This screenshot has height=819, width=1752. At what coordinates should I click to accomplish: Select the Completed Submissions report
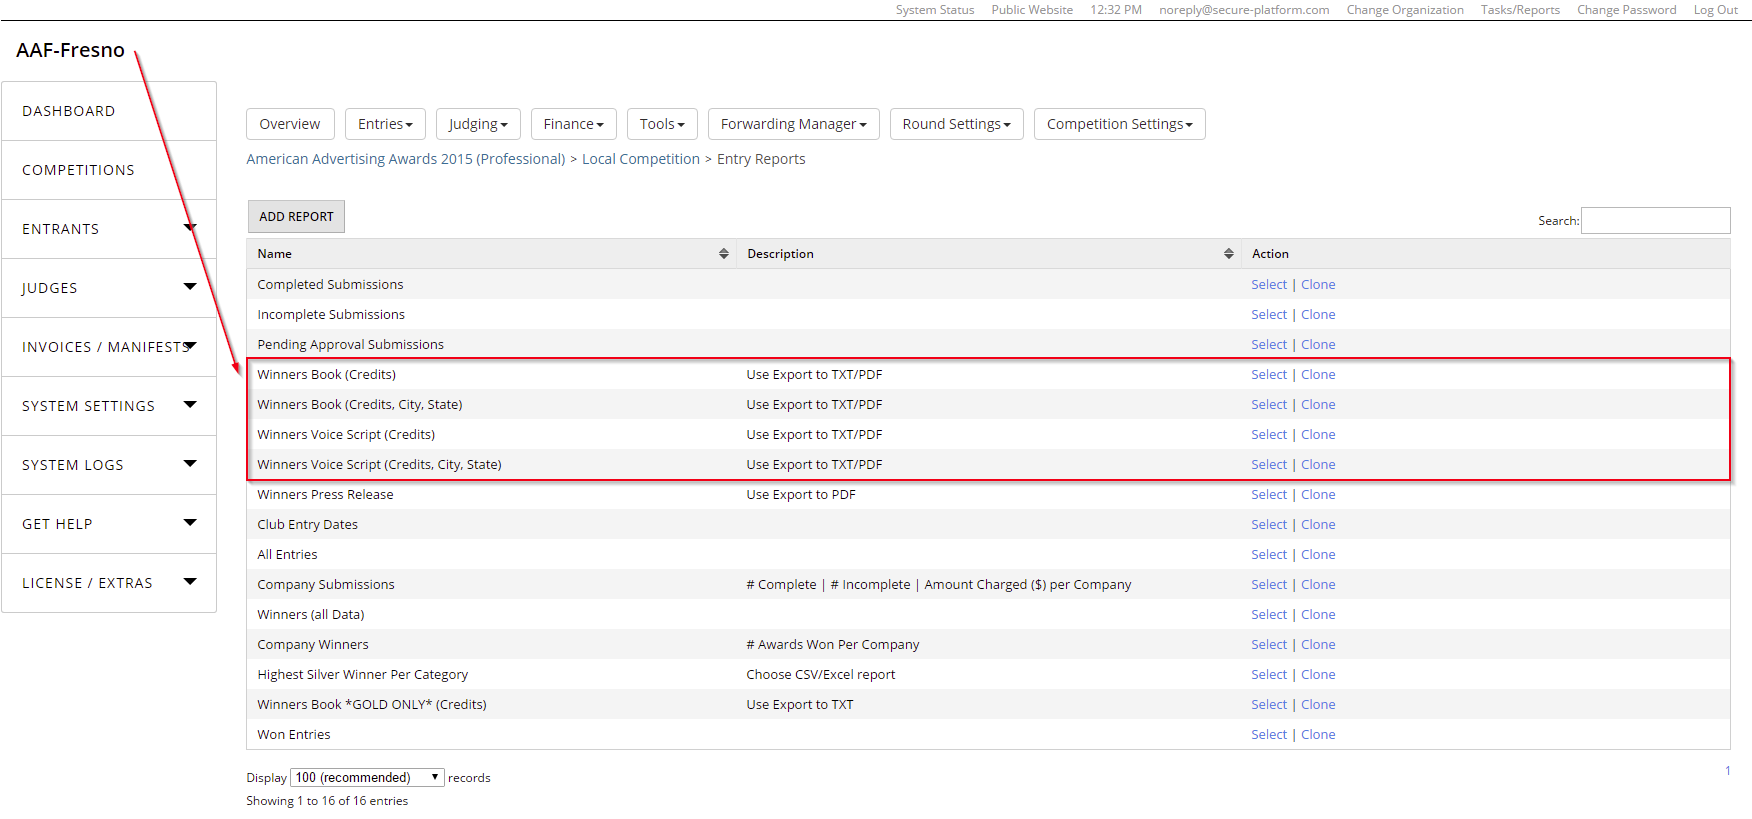click(1269, 285)
